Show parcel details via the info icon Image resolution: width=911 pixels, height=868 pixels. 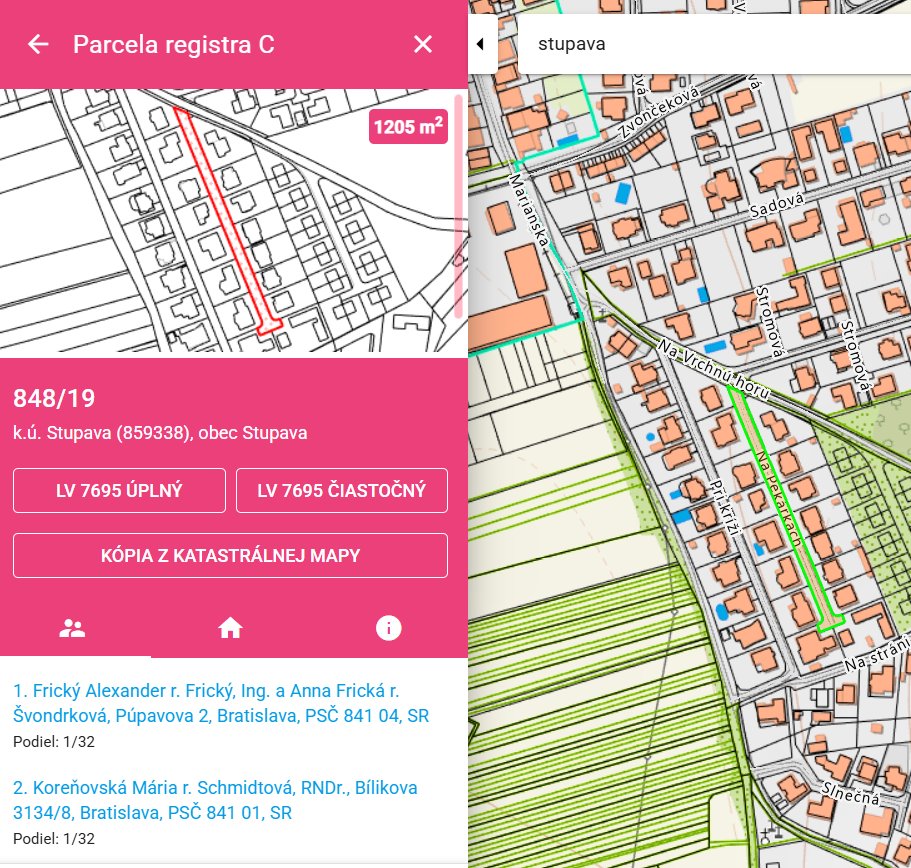click(388, 628)
